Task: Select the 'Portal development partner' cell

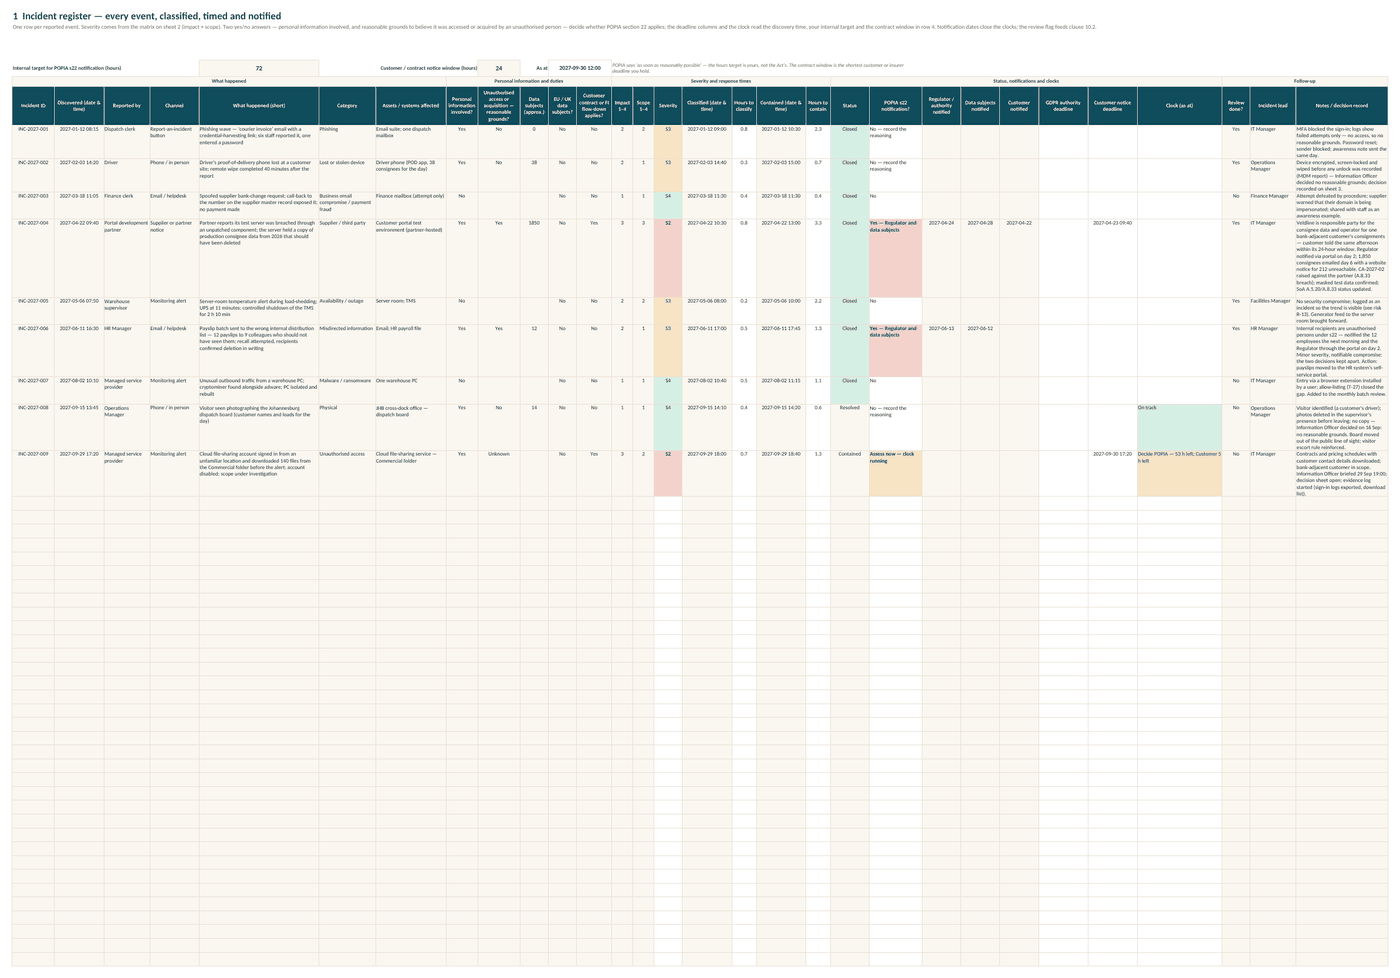Action: click(x=127, y=258)
